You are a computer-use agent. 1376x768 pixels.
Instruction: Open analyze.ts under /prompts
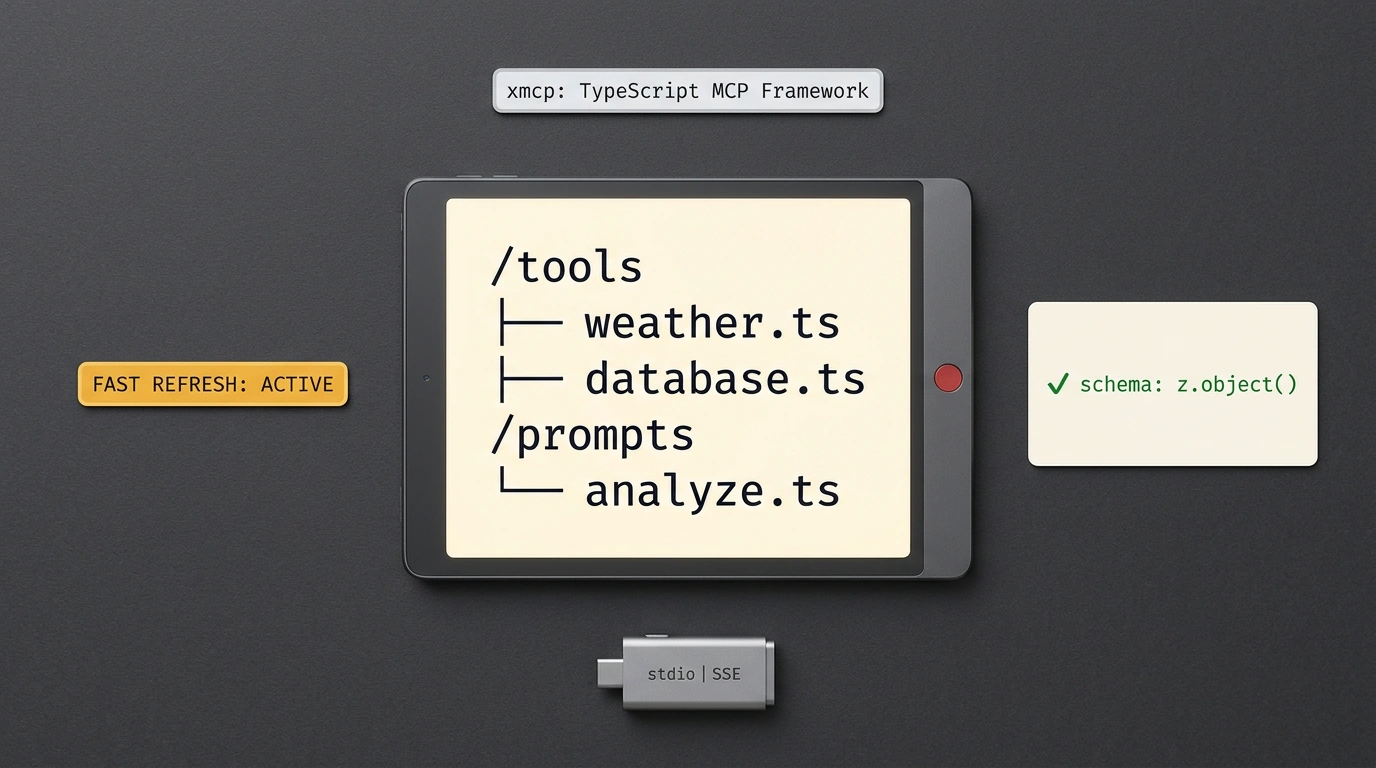(x=712, y=491)
